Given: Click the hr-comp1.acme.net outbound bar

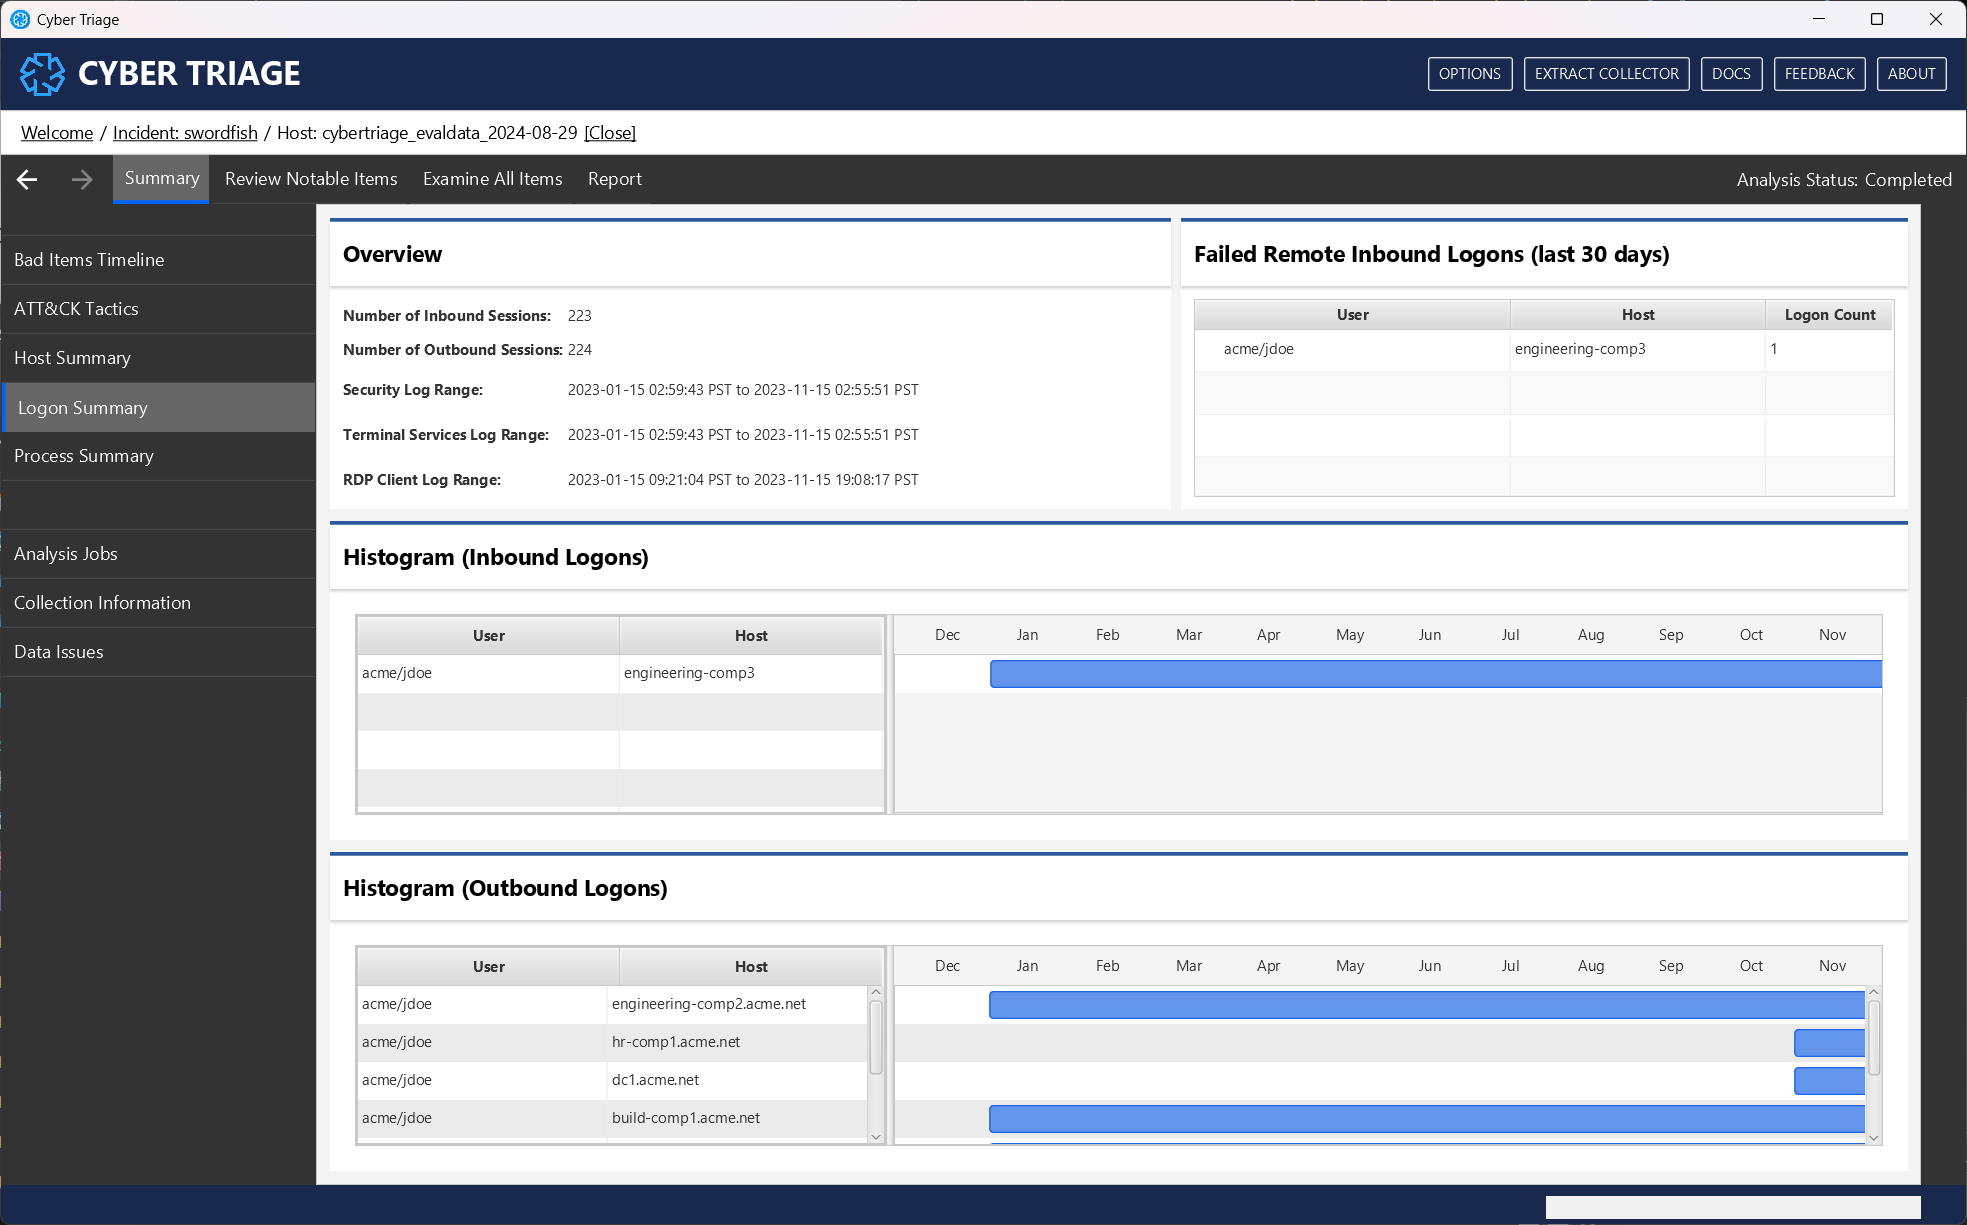Looking at the screenshot, I should point(1828,1043).
